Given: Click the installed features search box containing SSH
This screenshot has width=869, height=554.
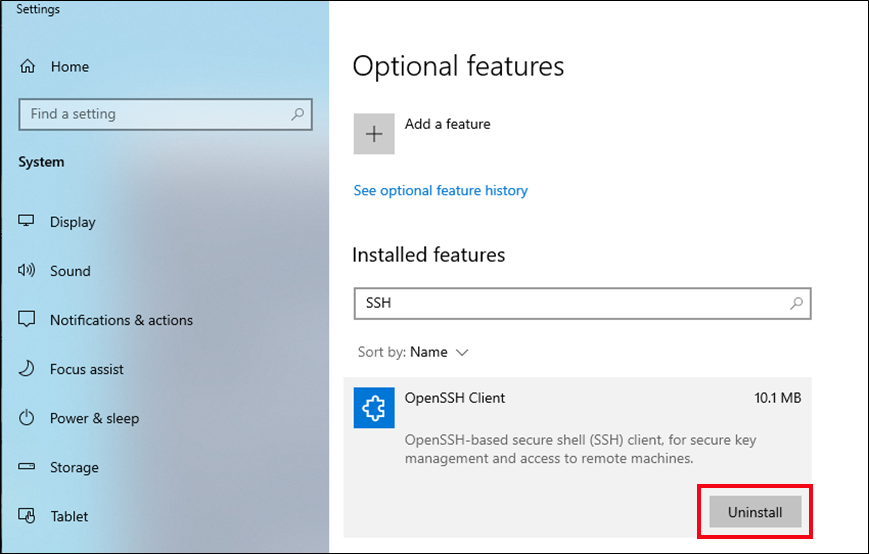Looking at the screenshot, I should click(582, 303).
